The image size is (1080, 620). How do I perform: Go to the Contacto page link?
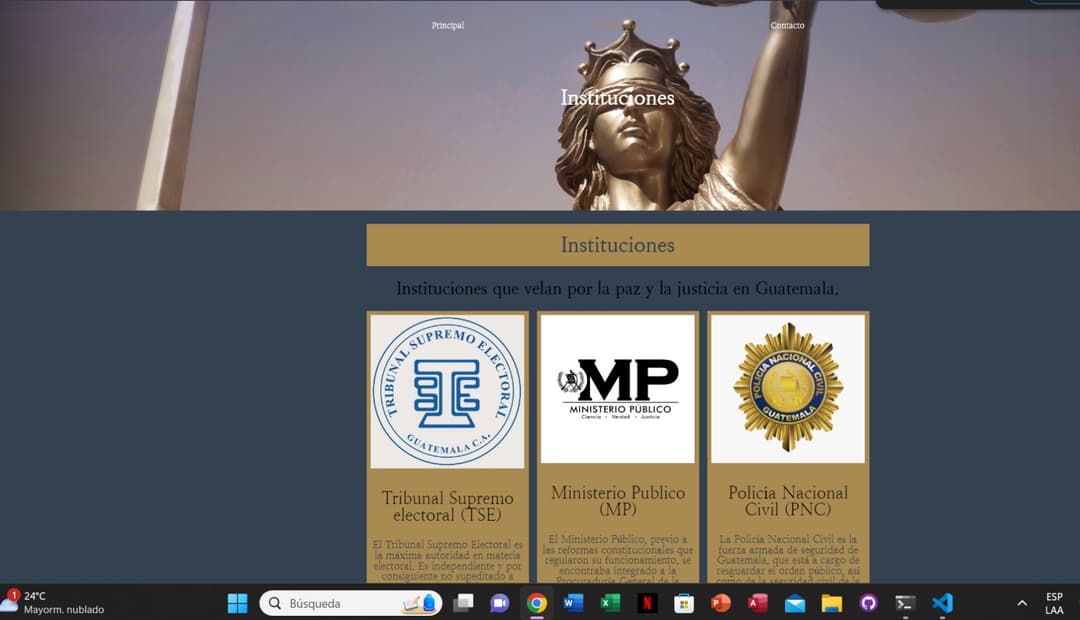tap(787, 25)
